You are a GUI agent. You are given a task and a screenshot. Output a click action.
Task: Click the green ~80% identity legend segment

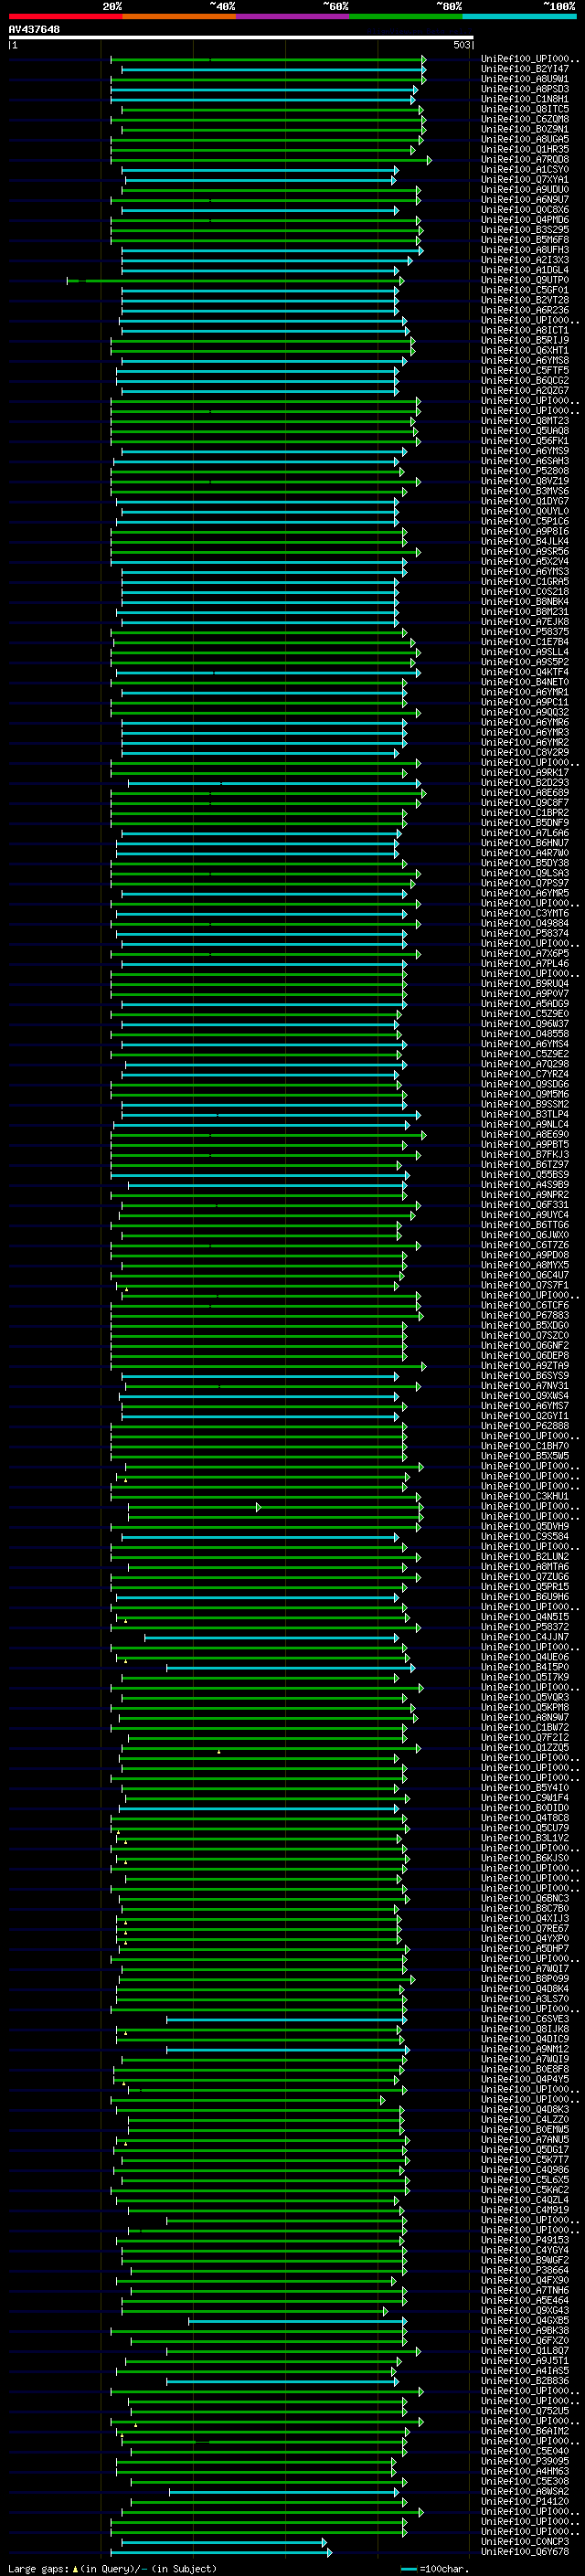pos(406,16)
